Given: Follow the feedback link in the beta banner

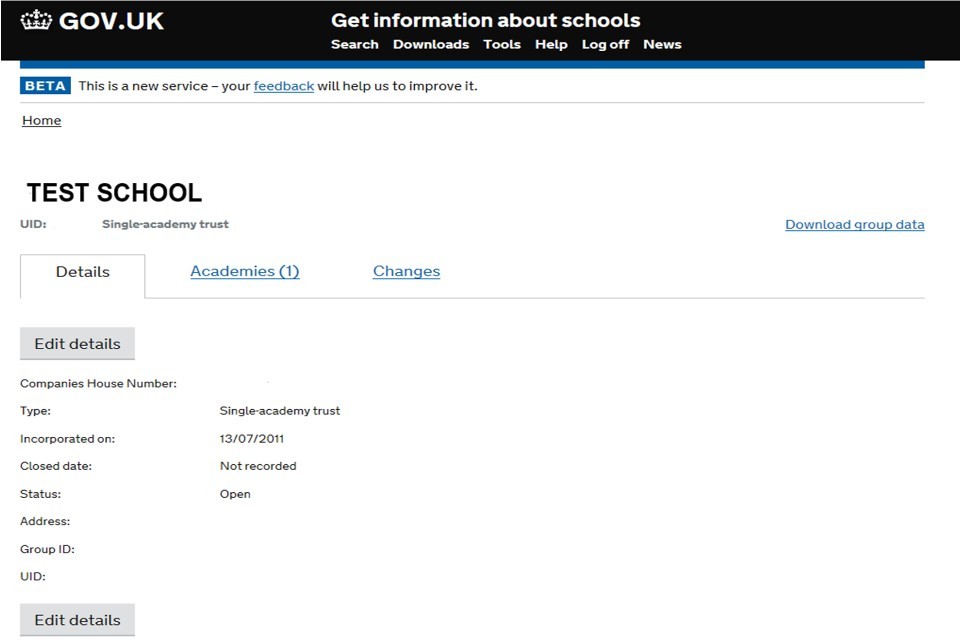Looking at the screenshot, I should (283, 86).
